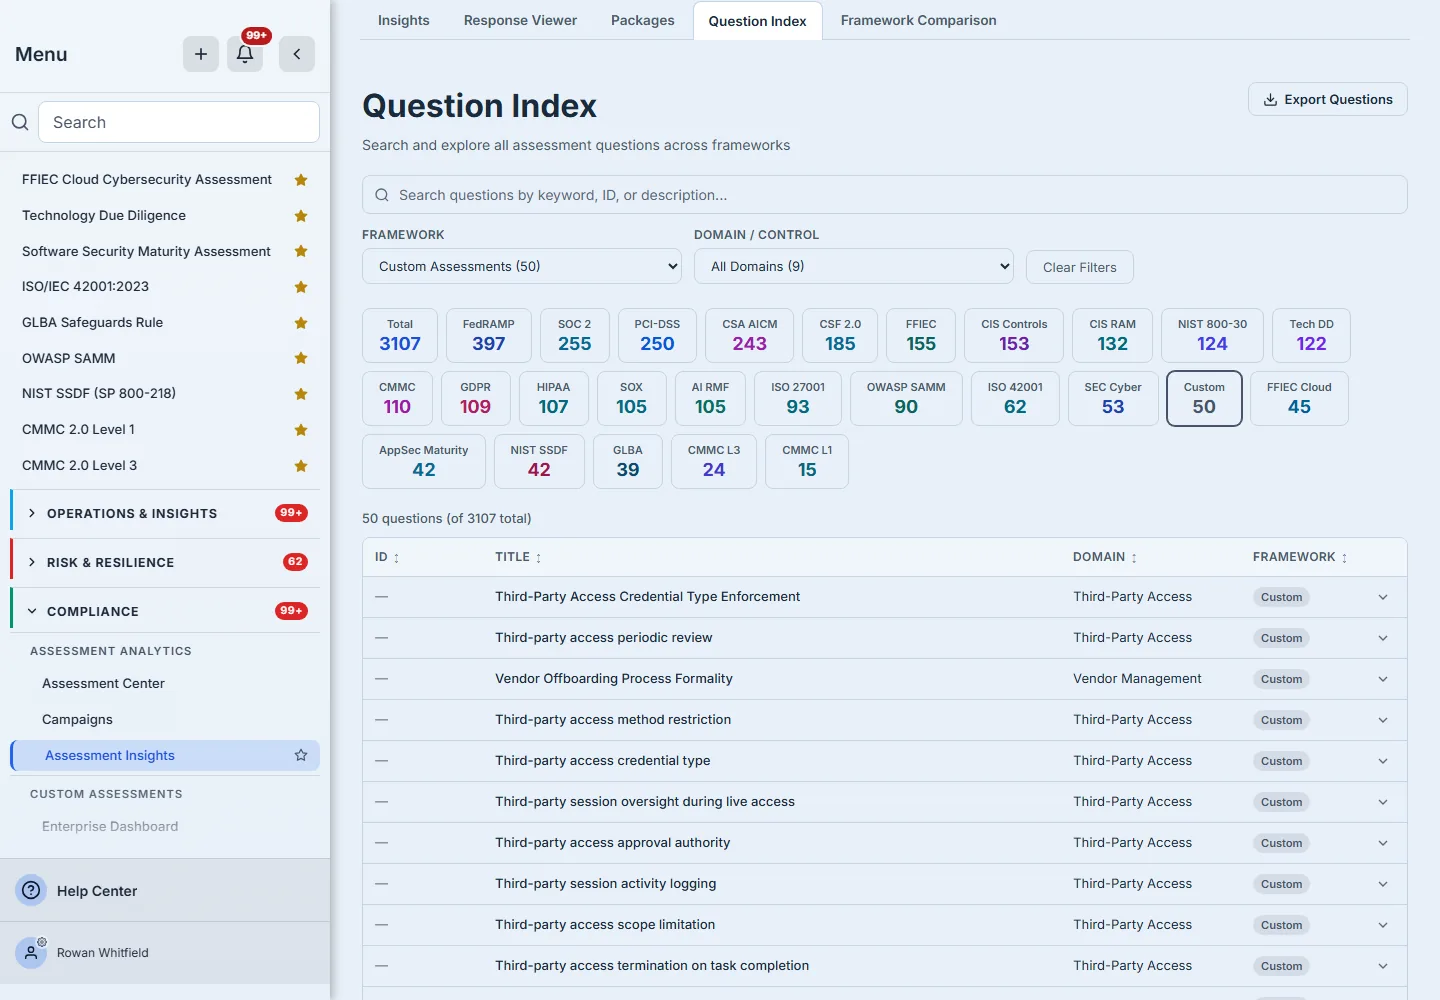Unstar Technology Due Diligence favorite
1440x1000 pixels.
click(301, 216)
